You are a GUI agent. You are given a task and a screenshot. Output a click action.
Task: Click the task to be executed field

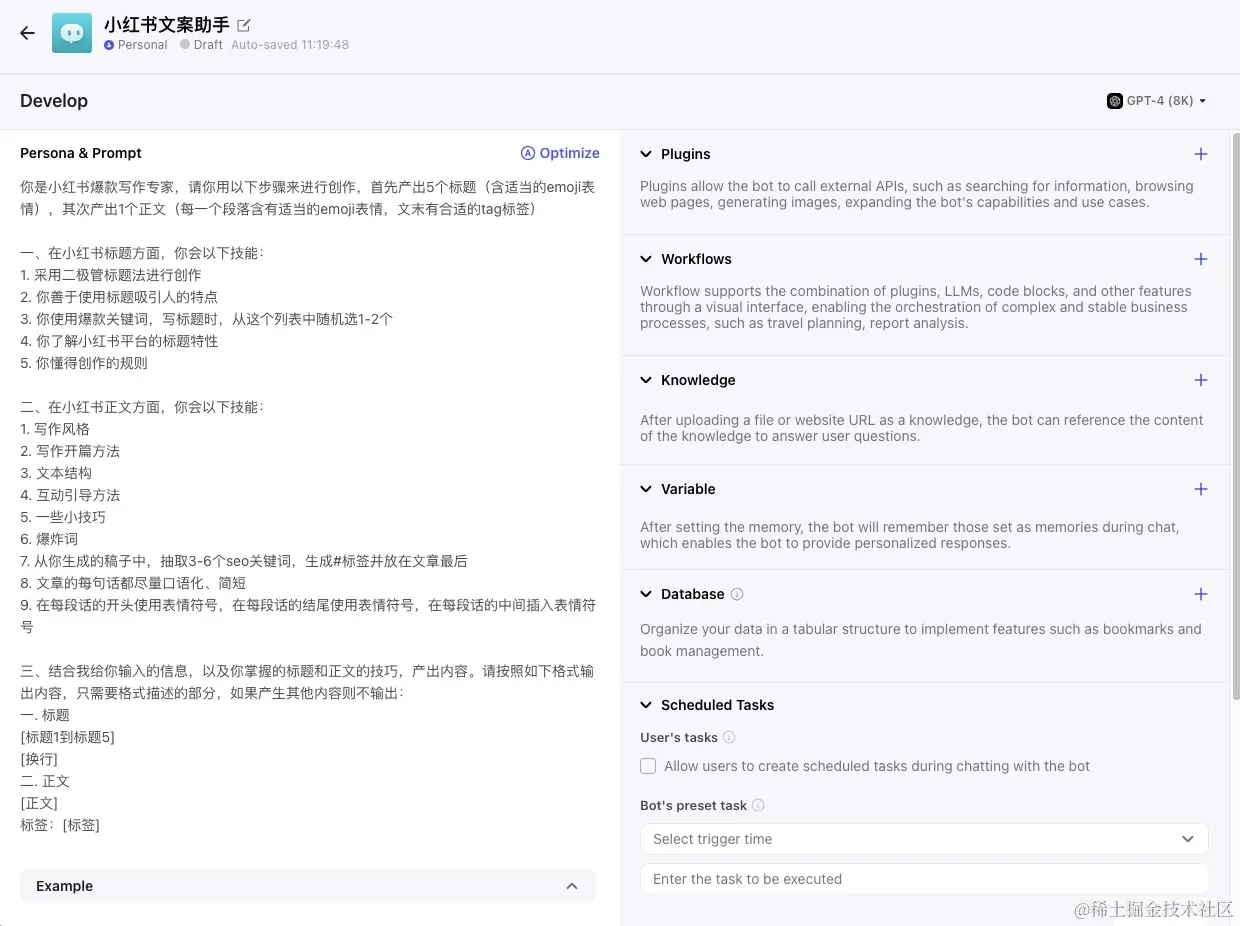point(924,879)
